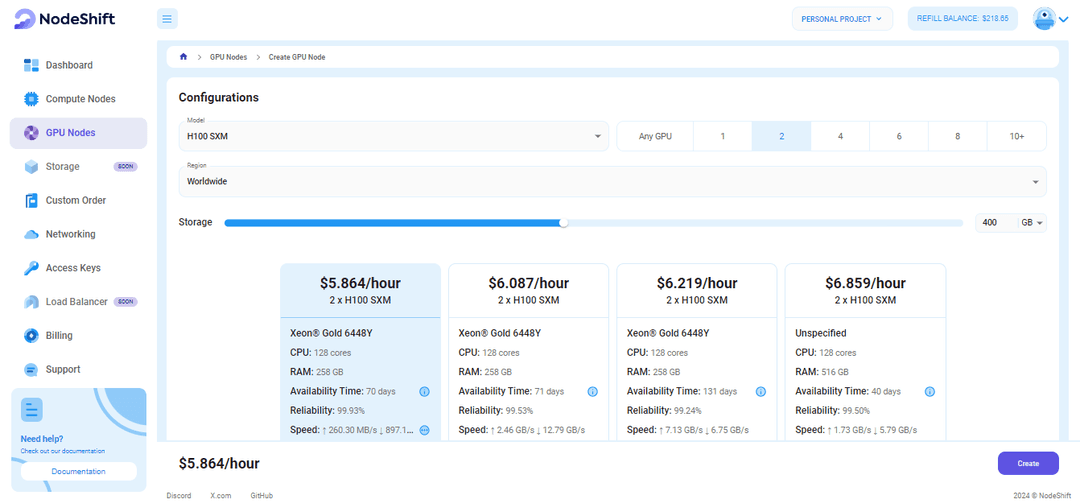Click the document icon in Need help card

(x=32, y=410)
